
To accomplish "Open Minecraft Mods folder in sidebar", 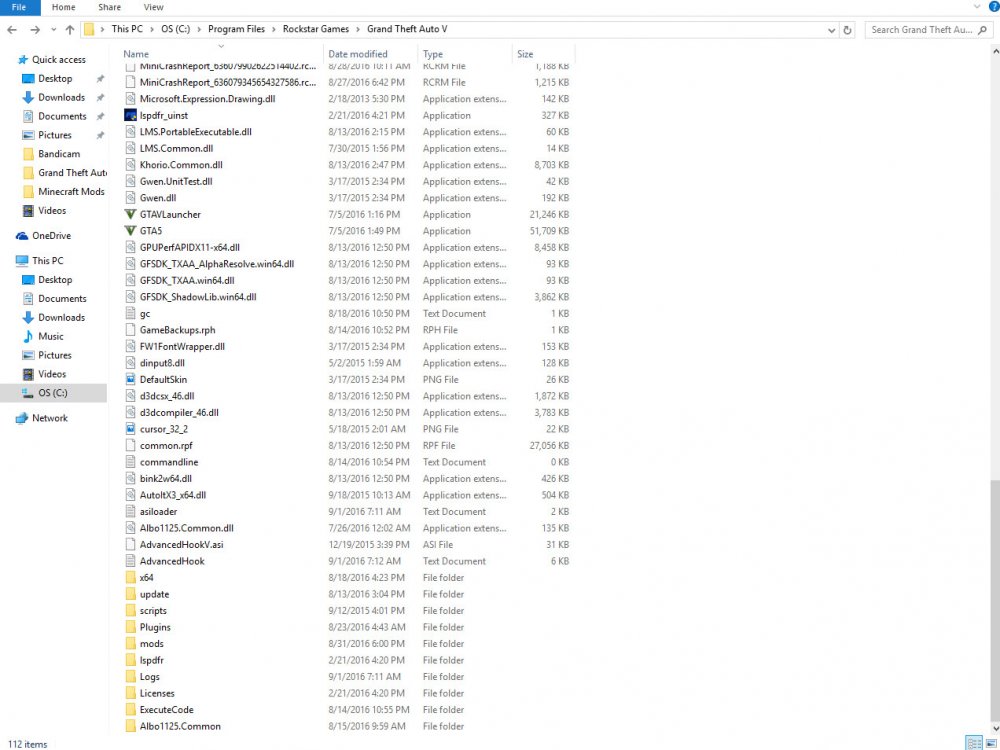I will [71, 191].
